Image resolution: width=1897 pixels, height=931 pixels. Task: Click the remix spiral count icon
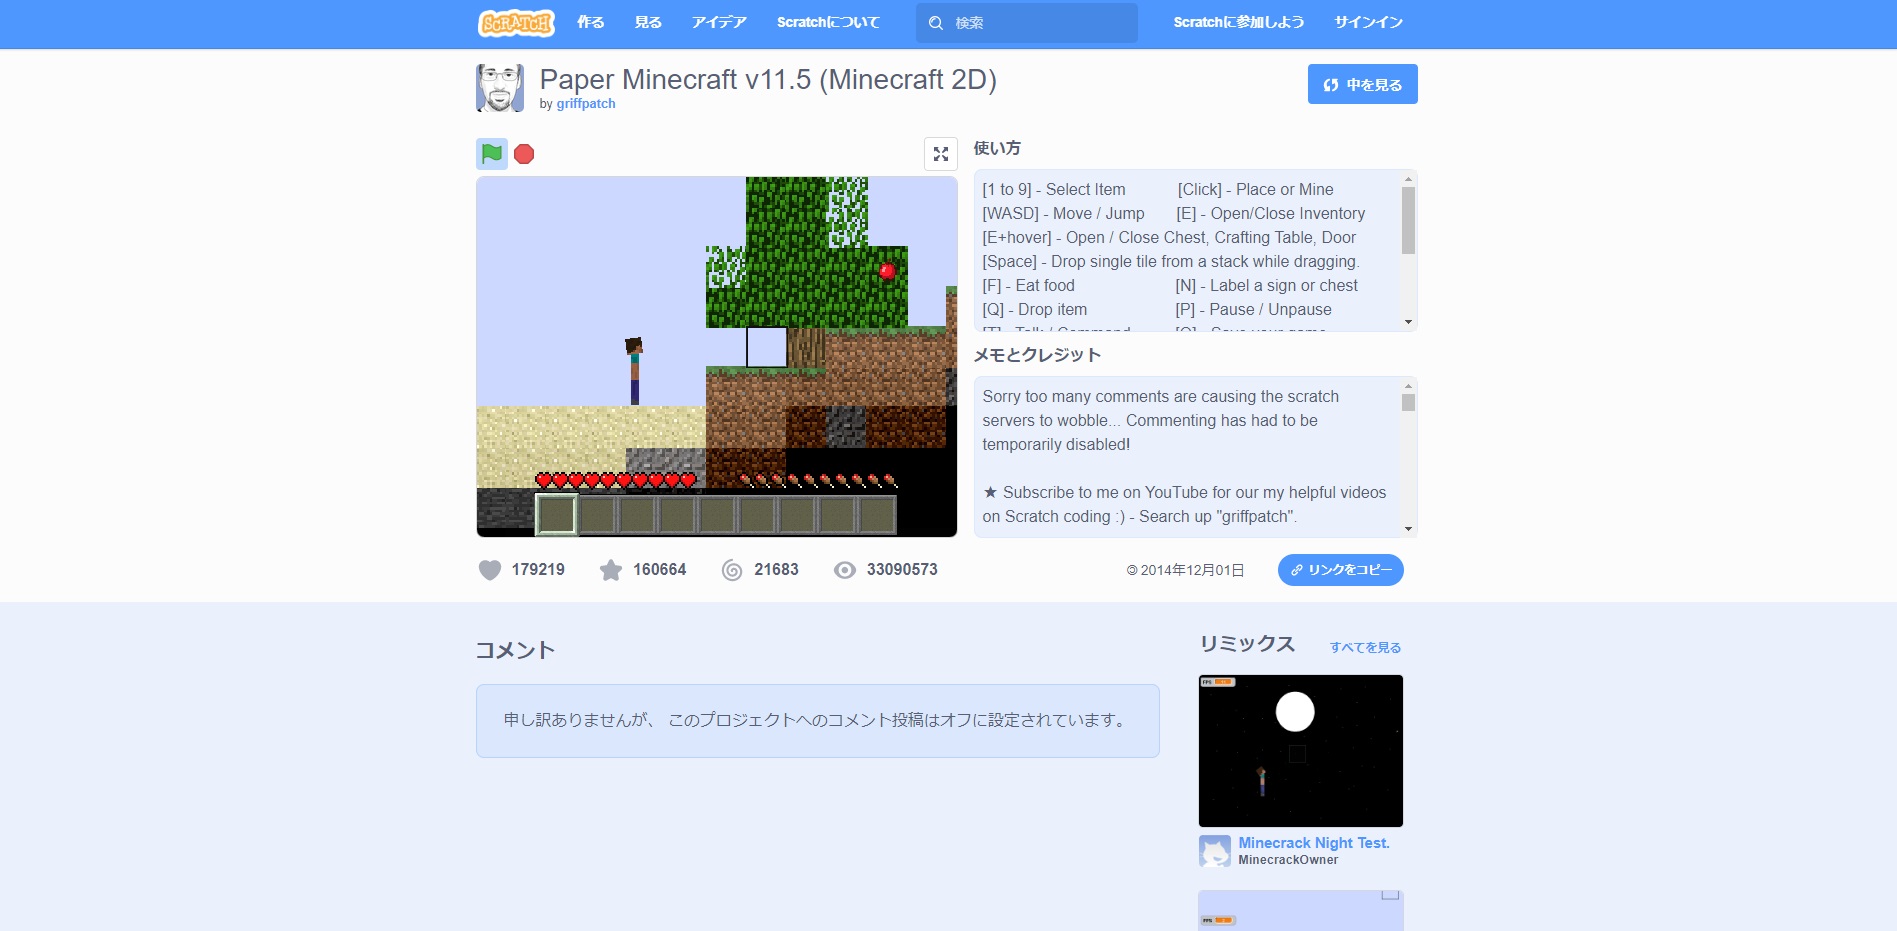click(732, 570)
